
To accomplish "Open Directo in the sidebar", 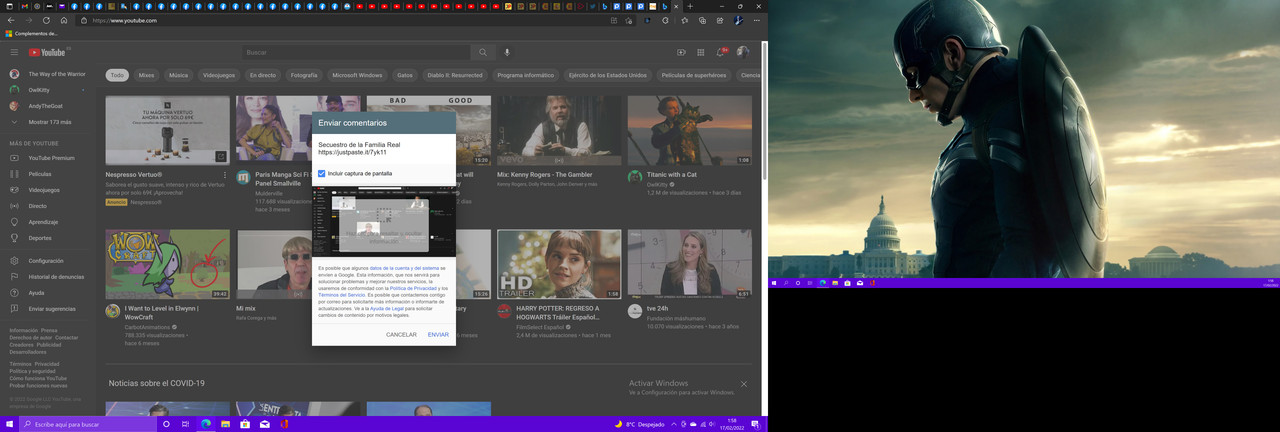I will (x=48, y=206).
